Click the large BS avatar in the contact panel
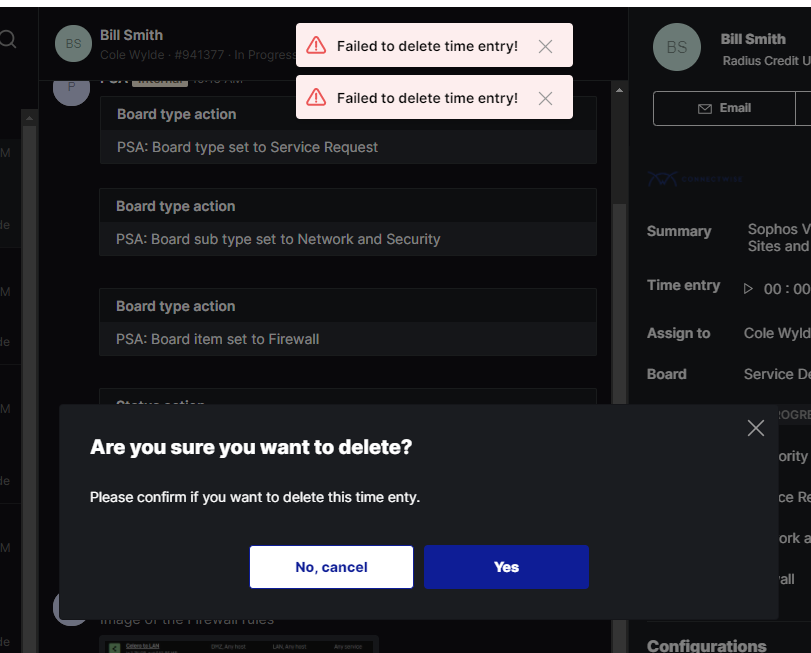811x653 pixels. click(677, 47)
